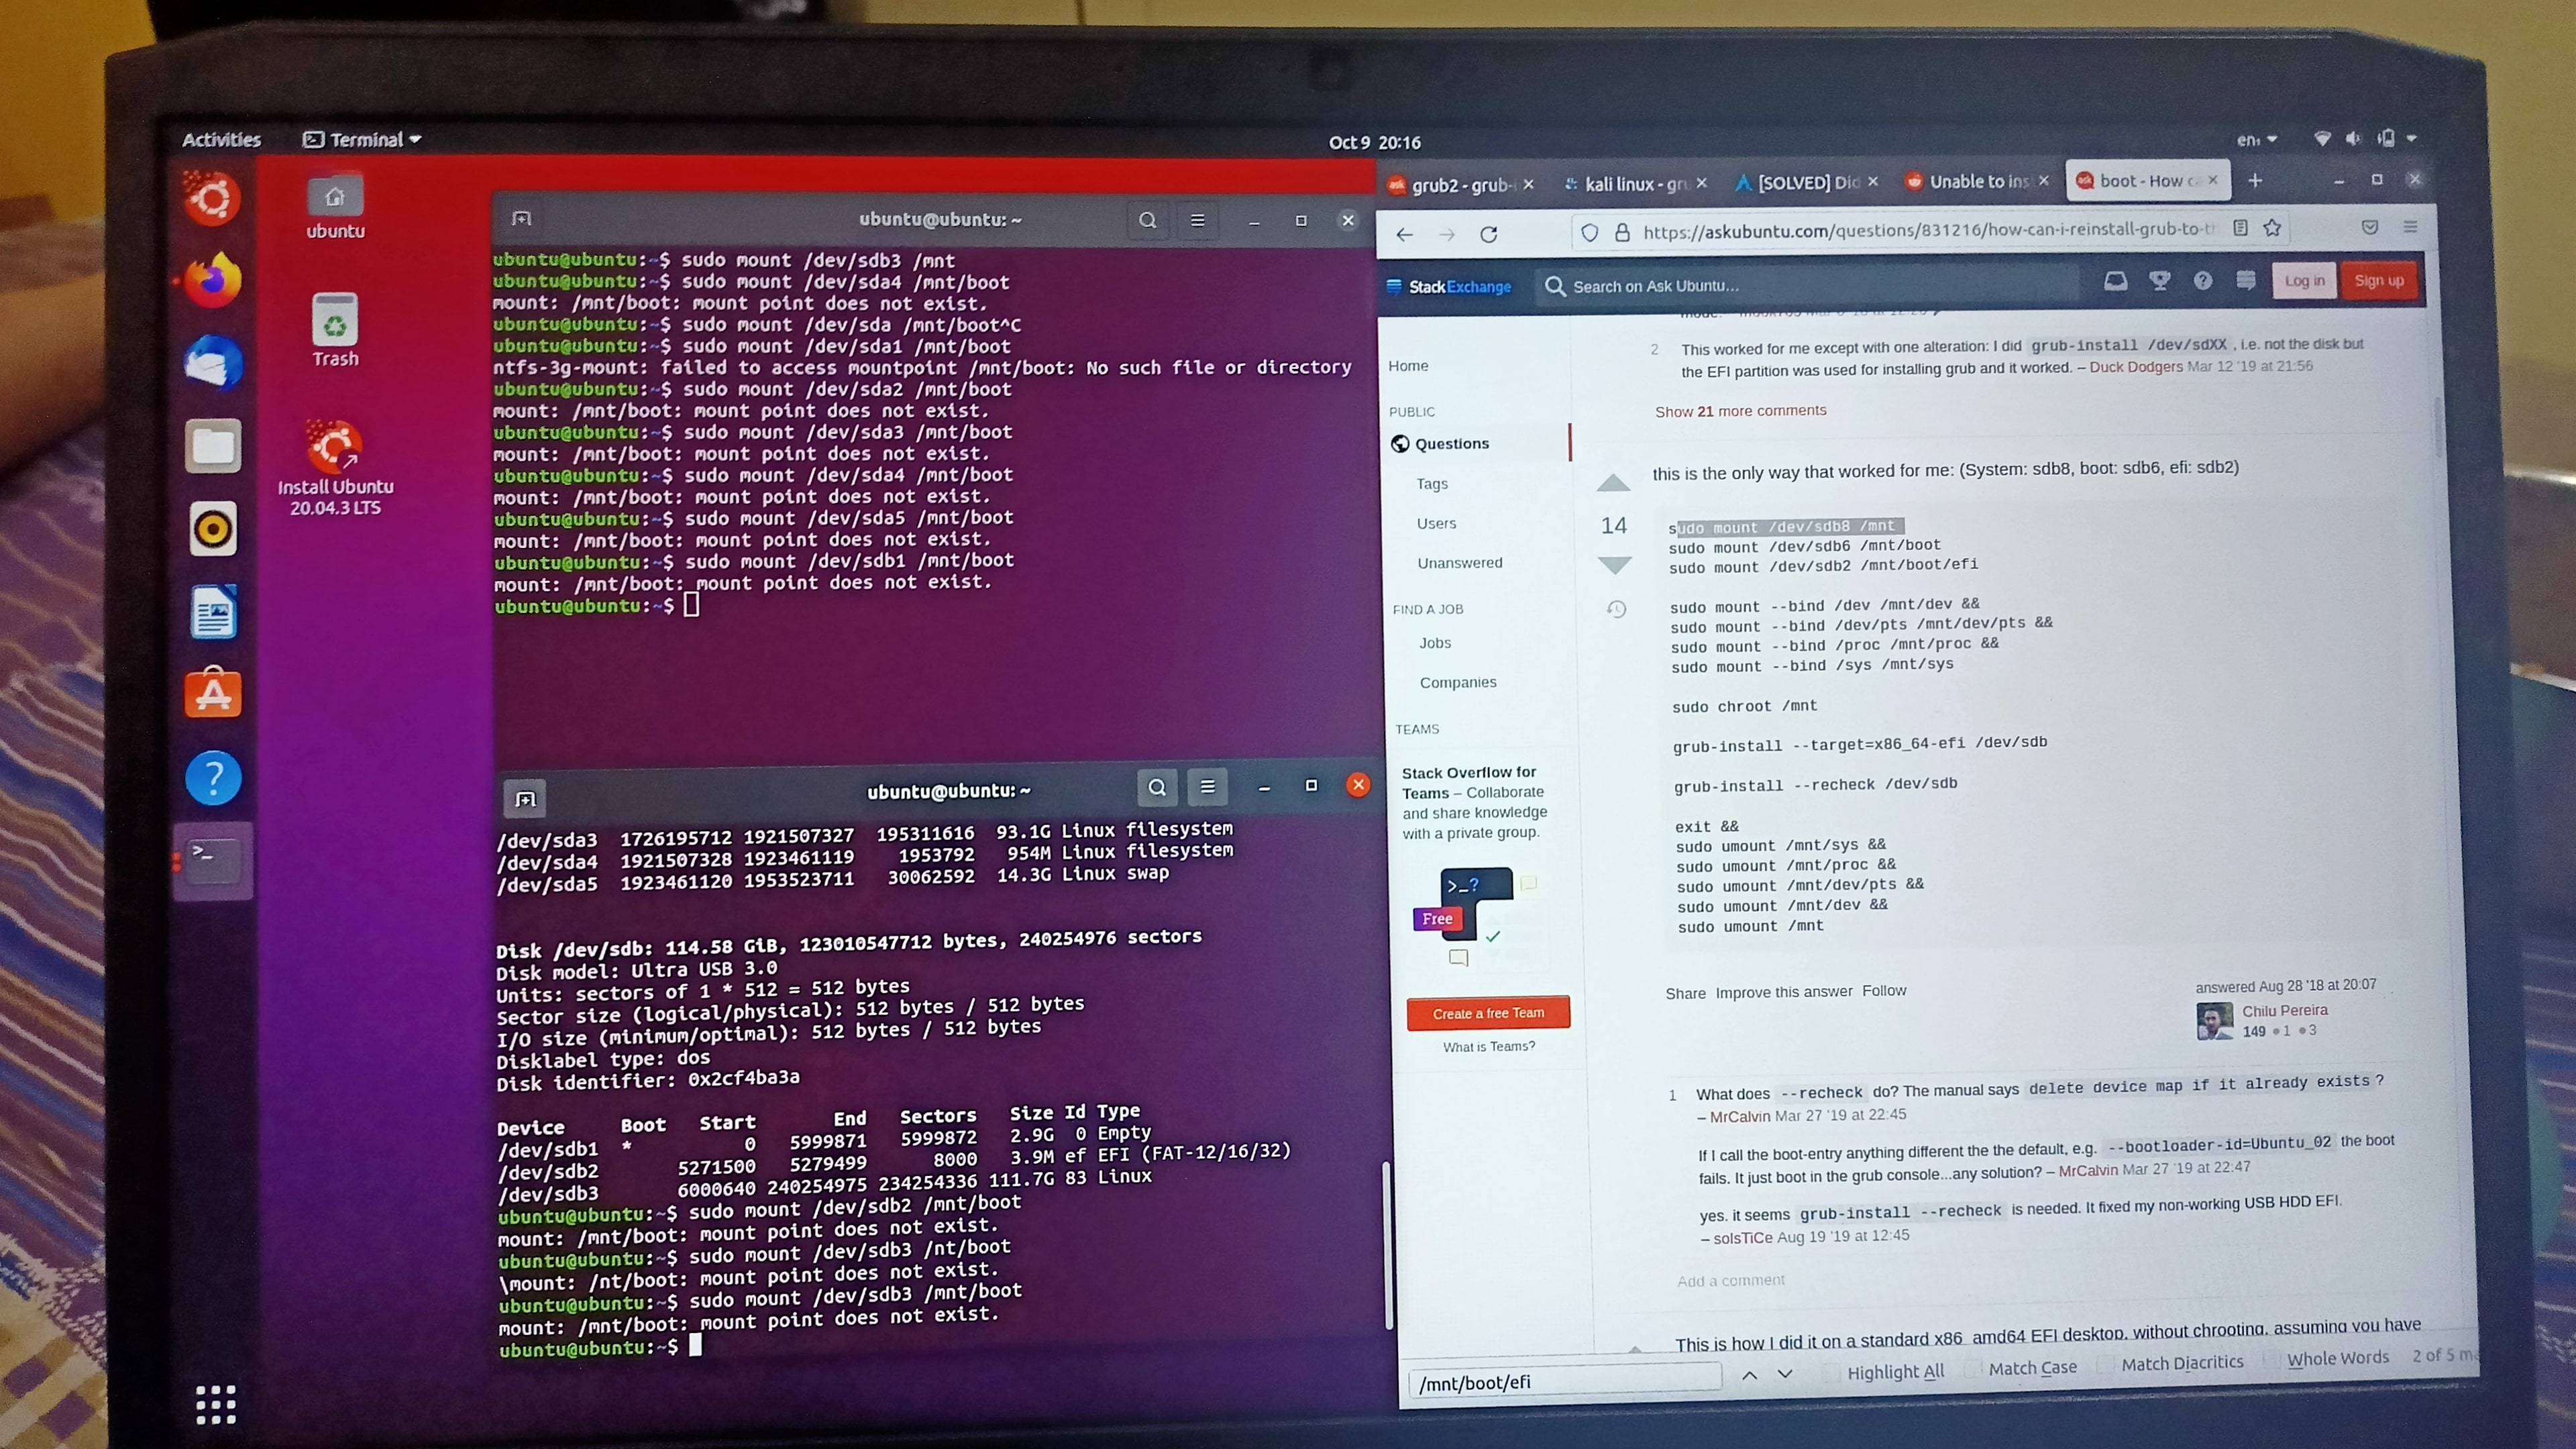2576x1449 pixels.
Task: Open hamburger menu in bottom terminal
Action: [1207, 787]
